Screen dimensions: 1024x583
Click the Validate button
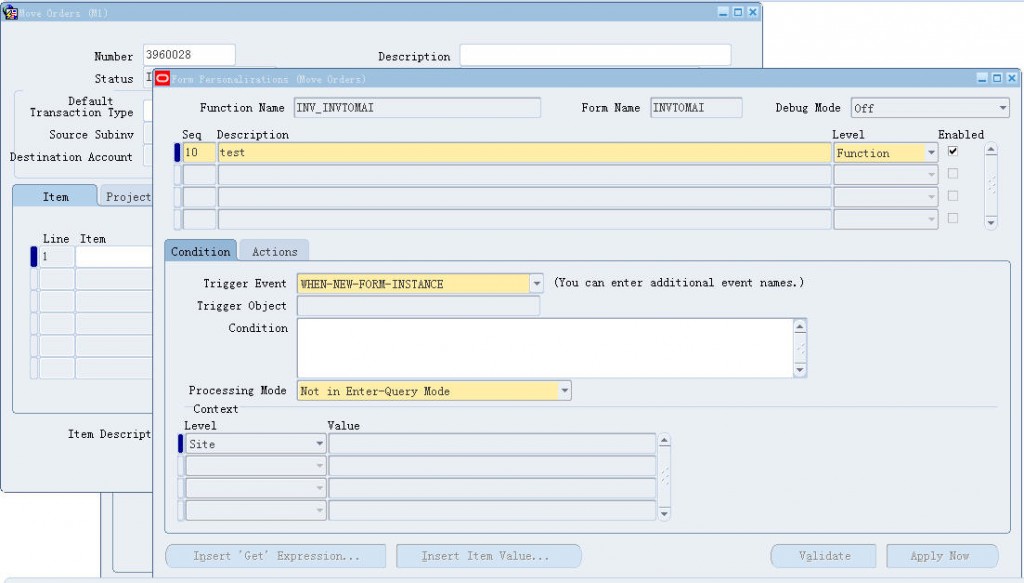tap(823, 555)
